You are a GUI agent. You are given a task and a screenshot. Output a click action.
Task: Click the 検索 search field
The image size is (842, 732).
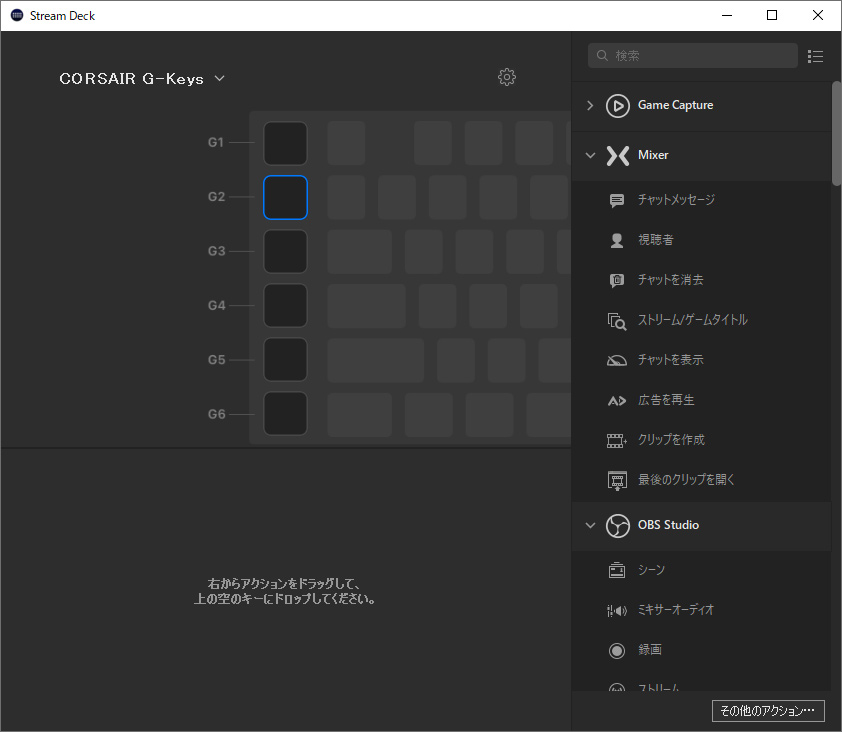[693, 55]
